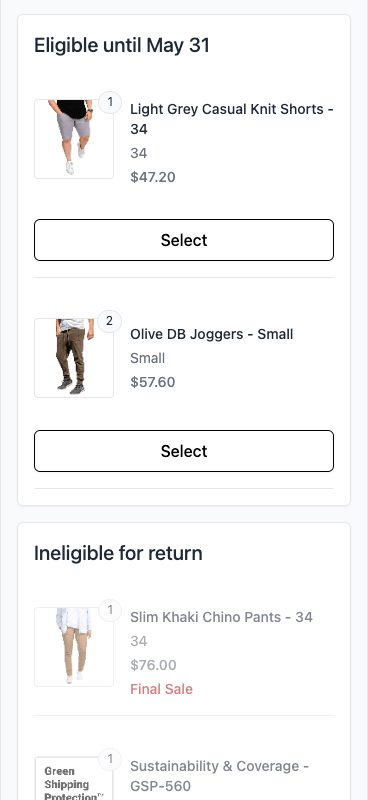368x800 pixels.
Task: Click the Light Grey Casual Knit Shorts title
Action: point(232,119)
